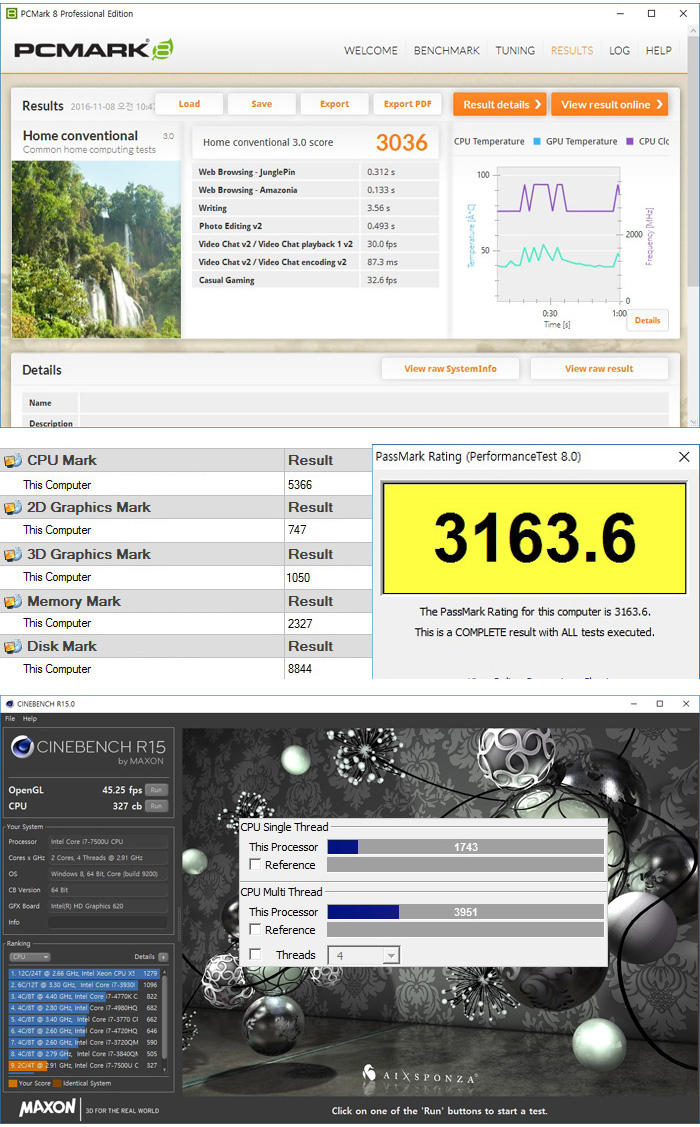Click CPU Mark result value 5366
Viewport: 700px width, 1127px height.
click(x=300, y=484)
